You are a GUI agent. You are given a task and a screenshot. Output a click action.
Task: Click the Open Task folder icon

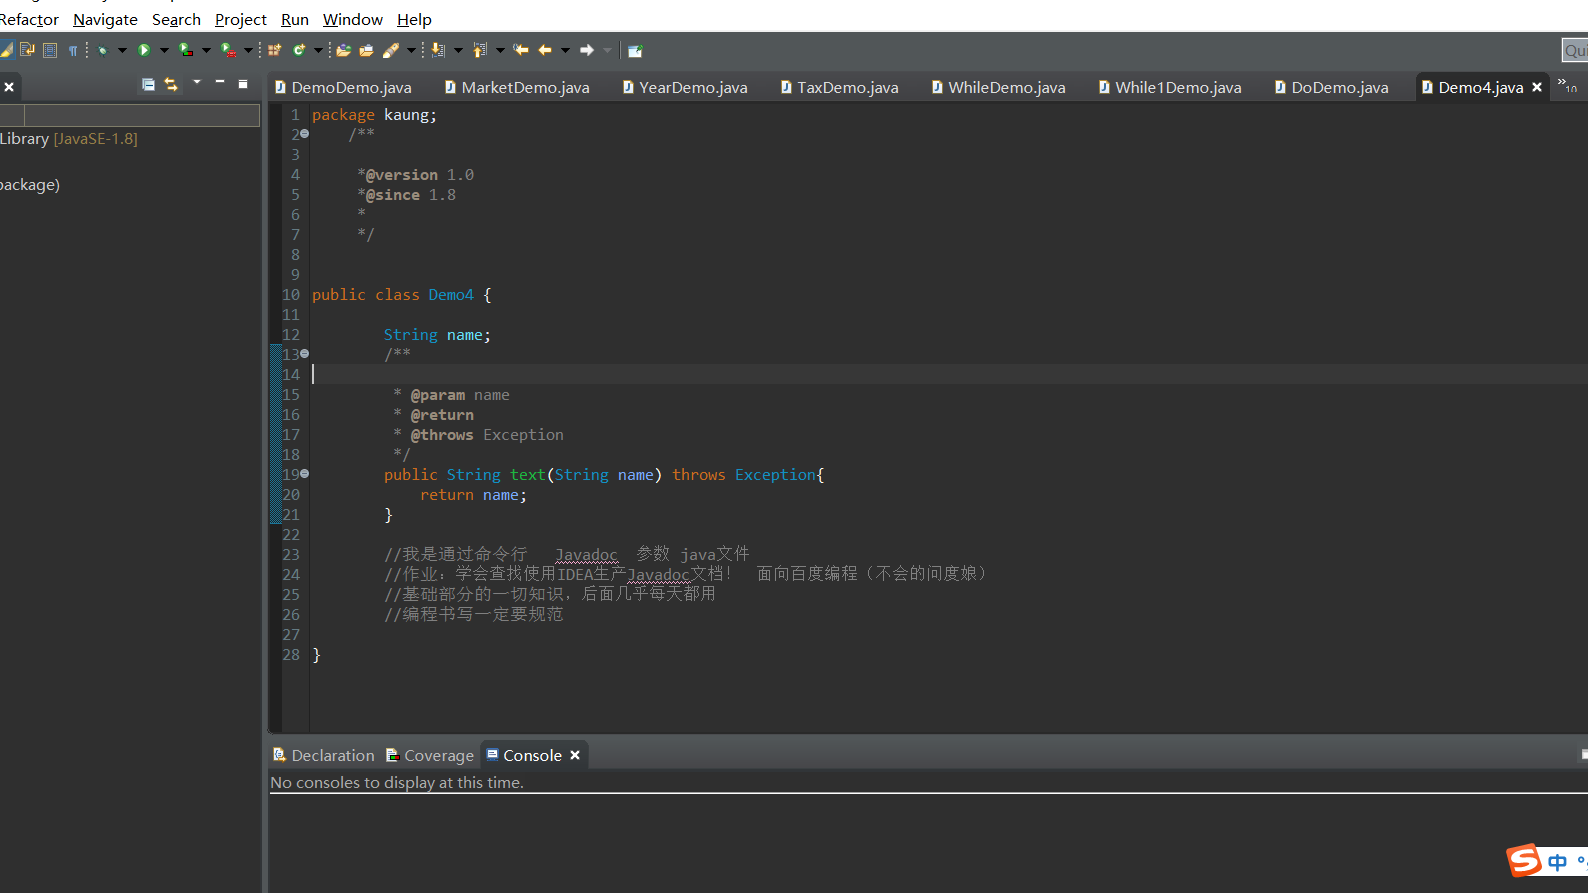pyautogui.click(x=367, y=50)
